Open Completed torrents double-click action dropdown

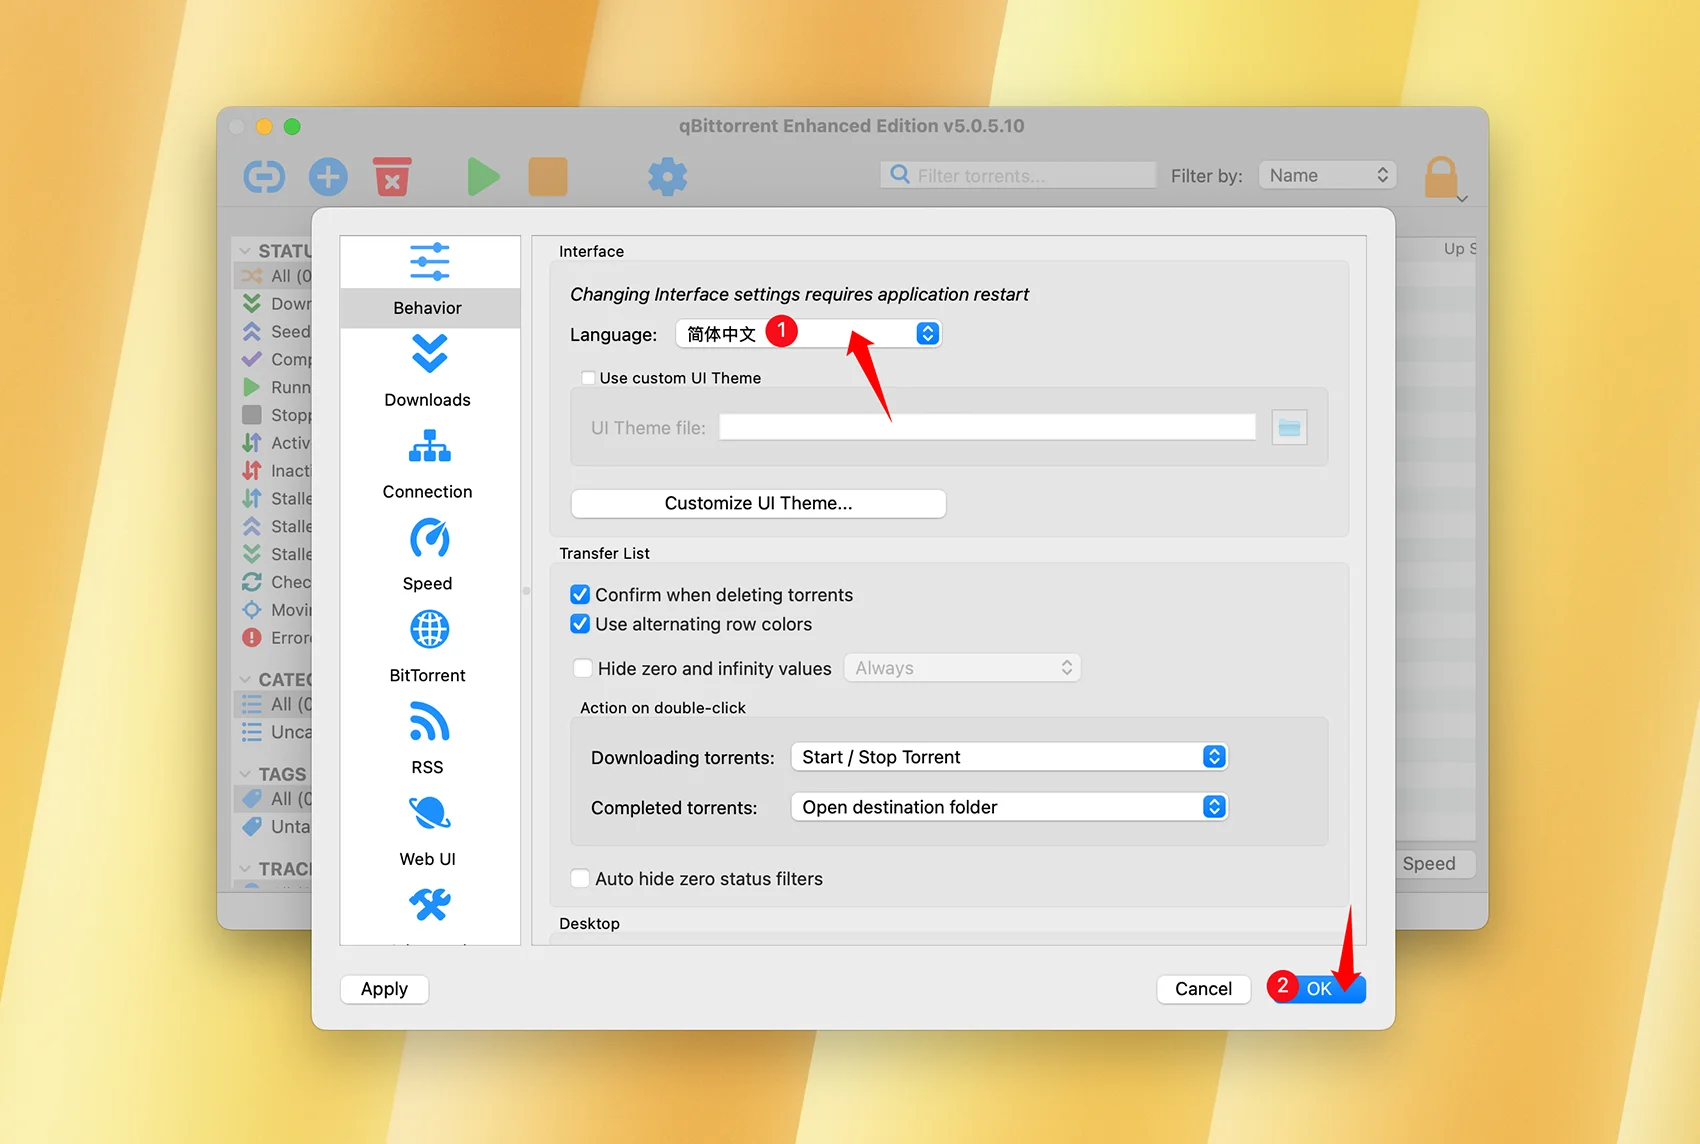1009,807
